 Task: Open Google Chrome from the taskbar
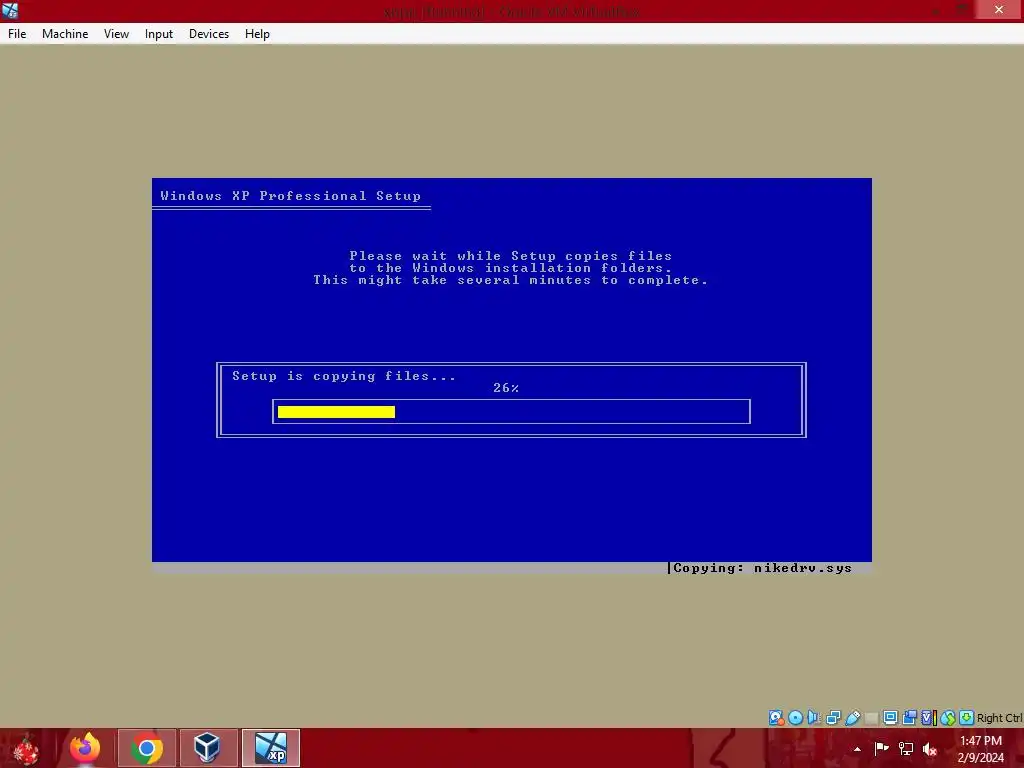click(x=147, y=748)
